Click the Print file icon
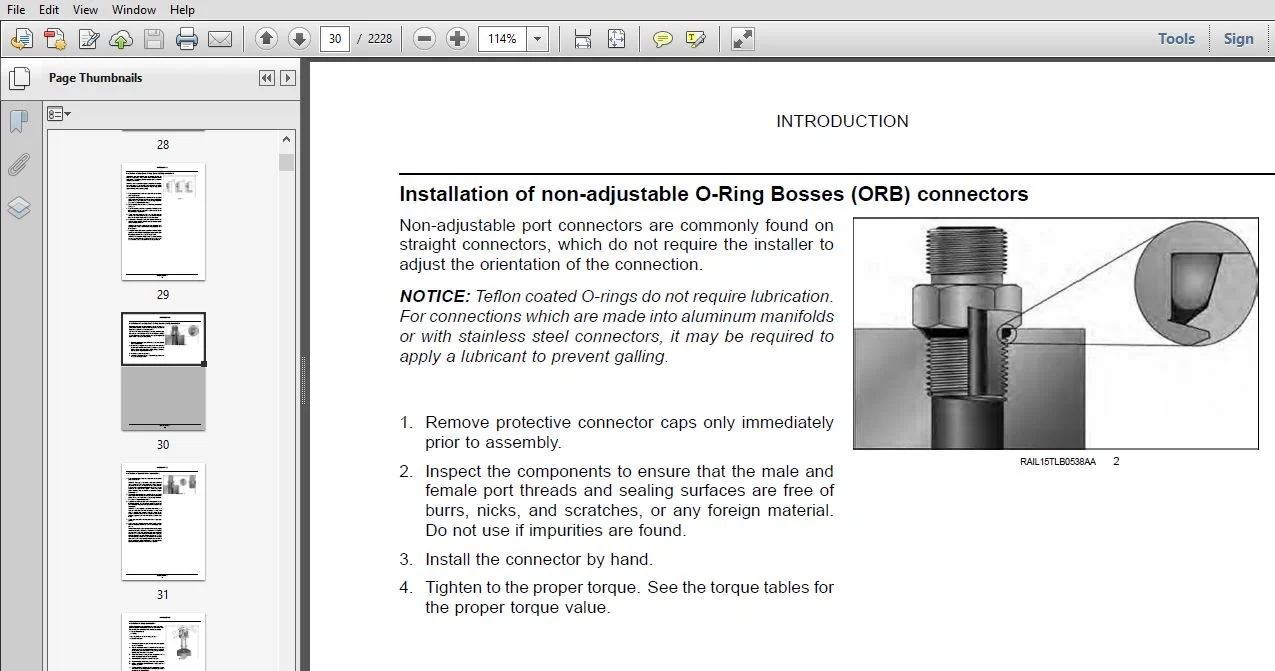1275x671 pixels. pyautogui.click(x=186, y=39)
